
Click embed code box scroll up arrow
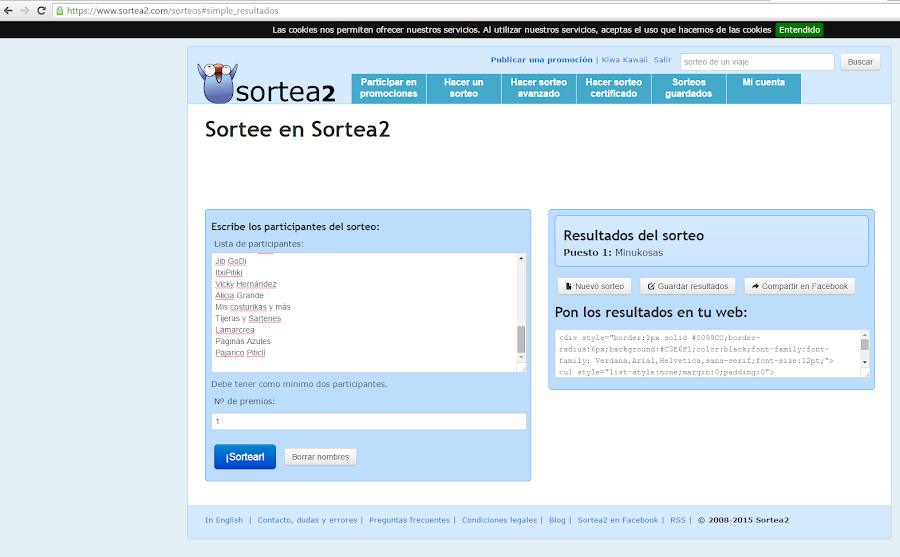point(864,335)
